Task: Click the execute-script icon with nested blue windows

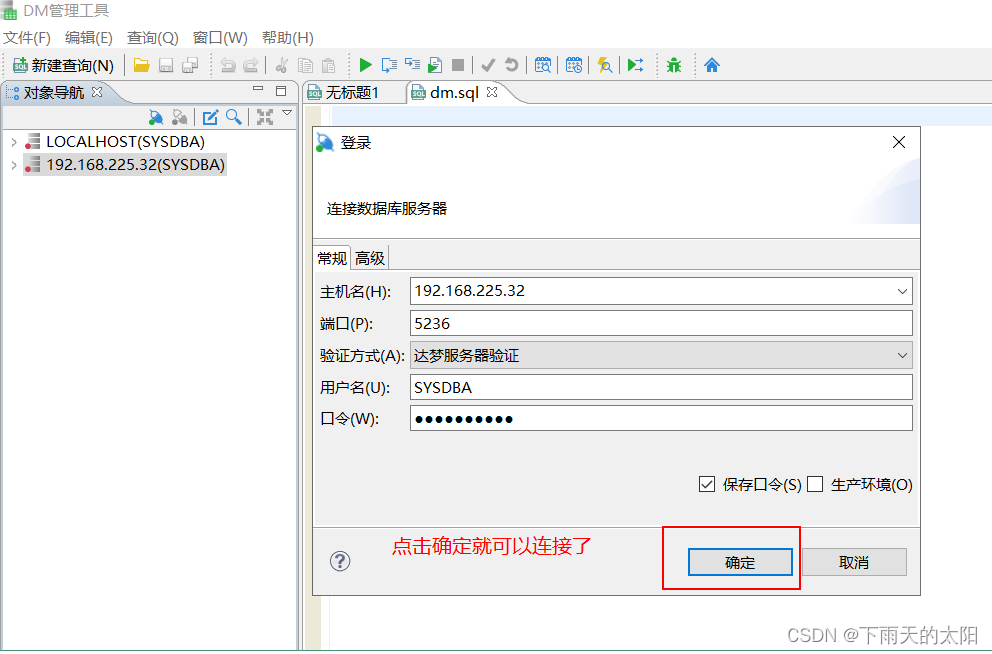Action: pyautogui.click(x=412, y=64)
